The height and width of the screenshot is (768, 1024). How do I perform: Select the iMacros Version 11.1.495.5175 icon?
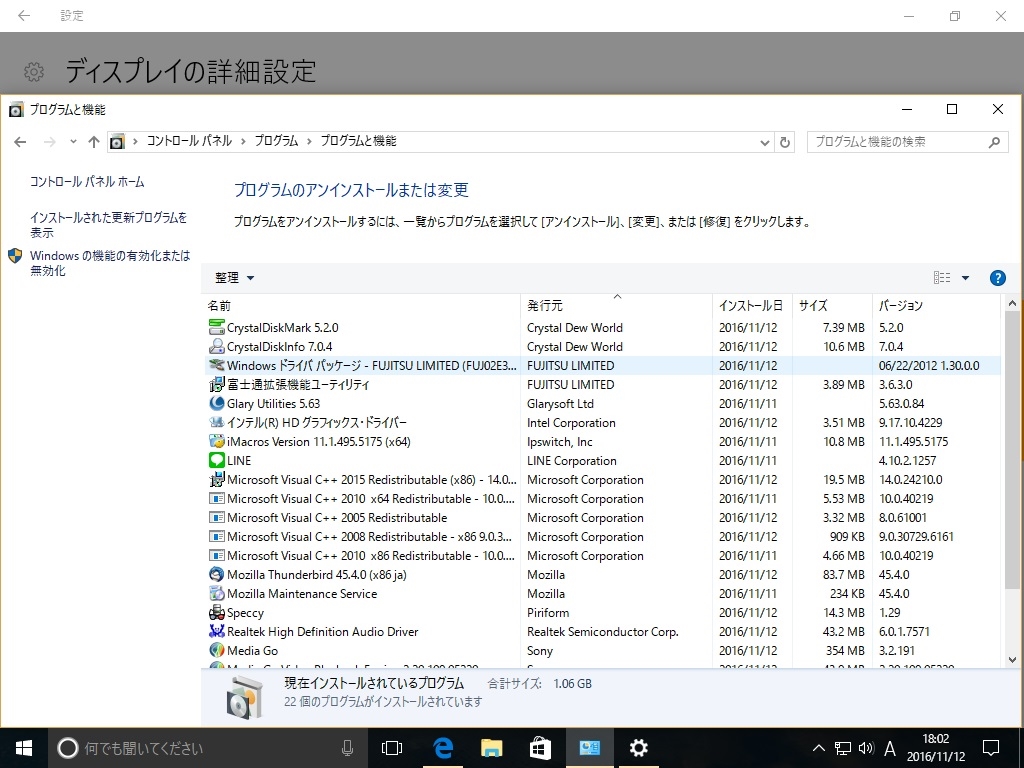click(x=216, y=441)
